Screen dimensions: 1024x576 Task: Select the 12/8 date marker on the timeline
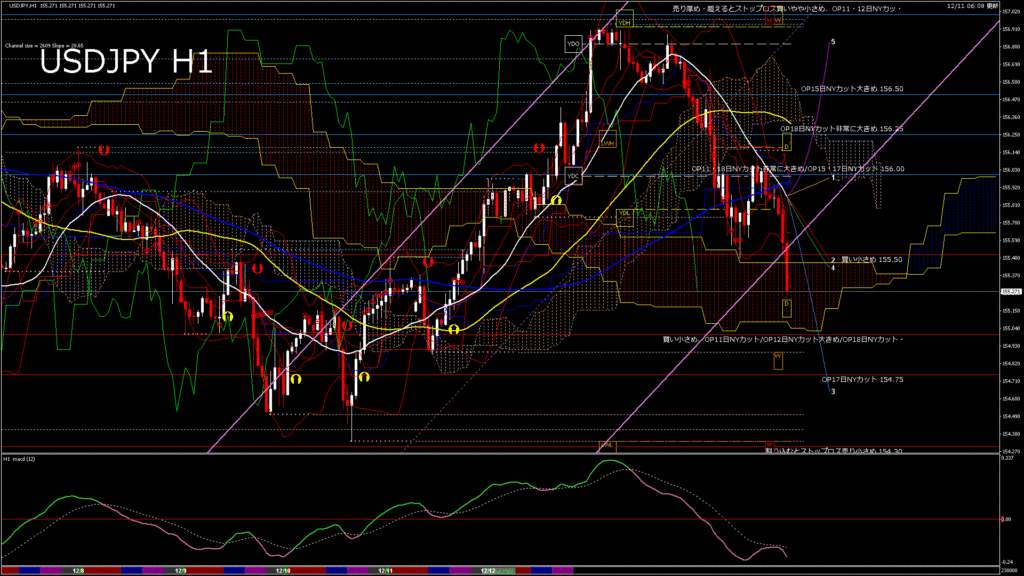click(78, 570)
